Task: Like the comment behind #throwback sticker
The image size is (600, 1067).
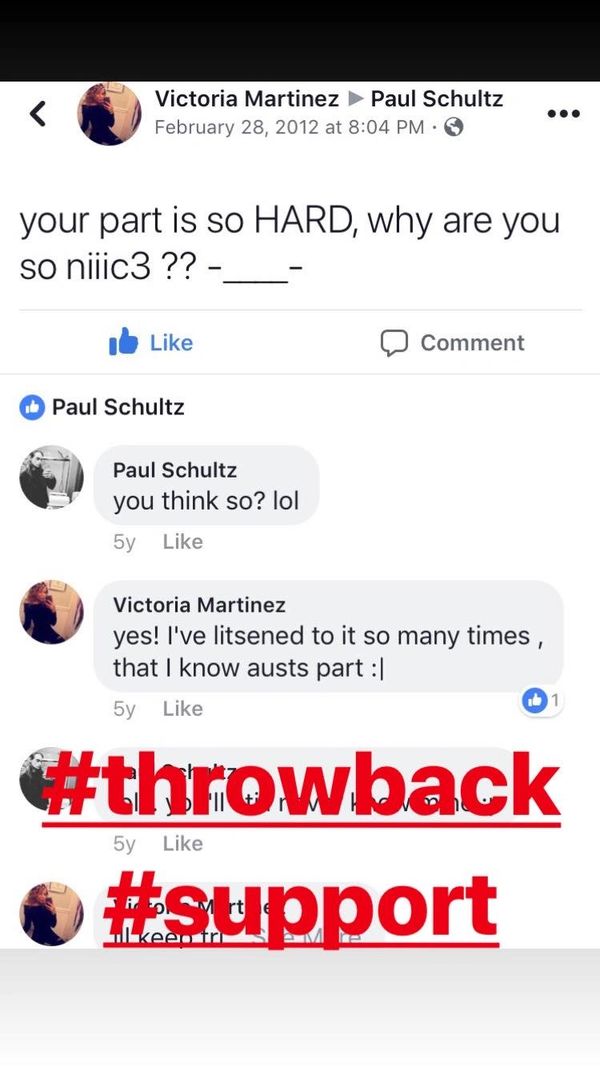Action: [x=182, y=843]
